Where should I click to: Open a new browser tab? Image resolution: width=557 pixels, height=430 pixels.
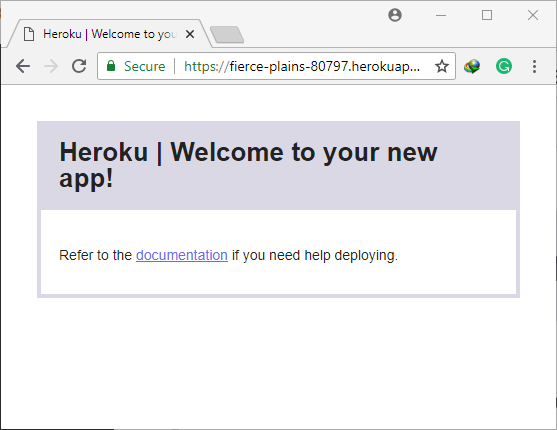coord(227,34)
